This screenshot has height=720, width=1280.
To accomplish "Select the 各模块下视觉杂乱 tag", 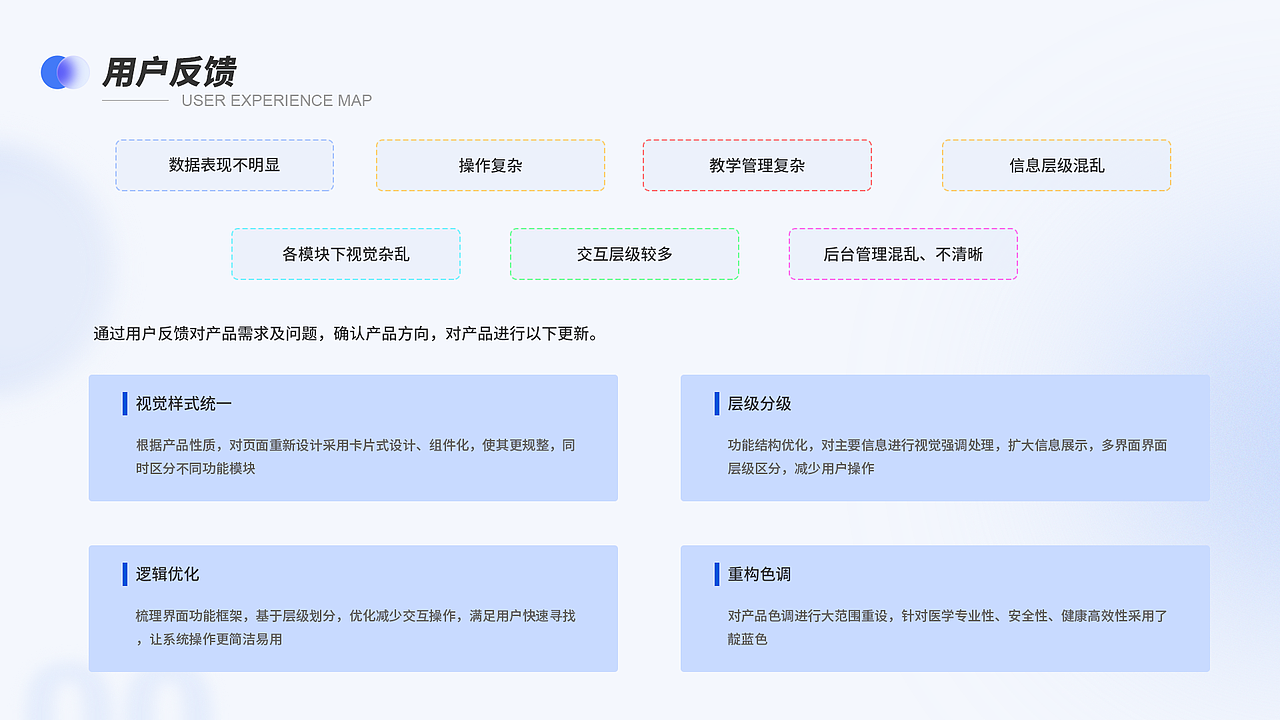I will 345,254.
